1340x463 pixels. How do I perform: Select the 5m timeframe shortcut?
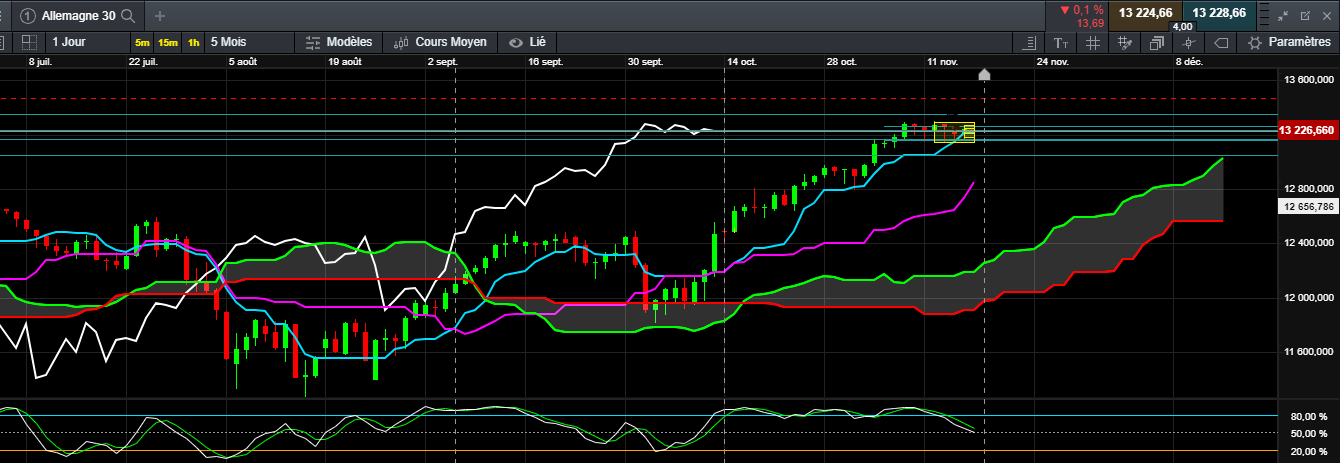point(143,42)
